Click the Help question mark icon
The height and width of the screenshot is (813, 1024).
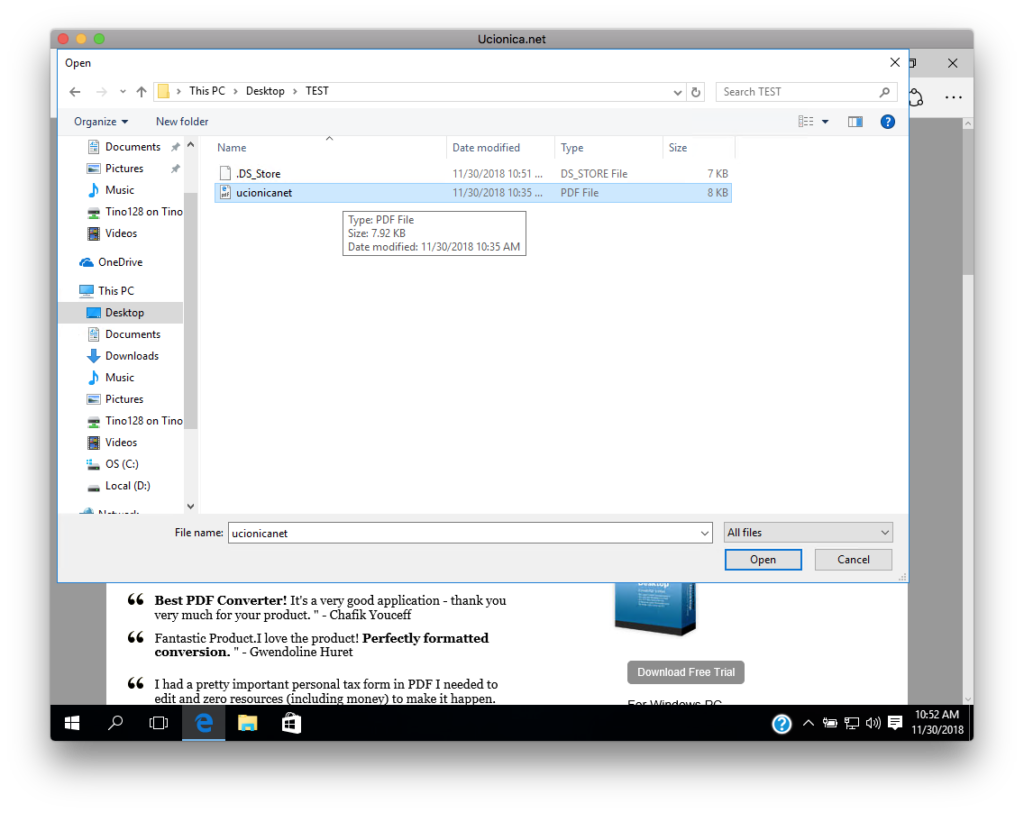tap(886, 122)
